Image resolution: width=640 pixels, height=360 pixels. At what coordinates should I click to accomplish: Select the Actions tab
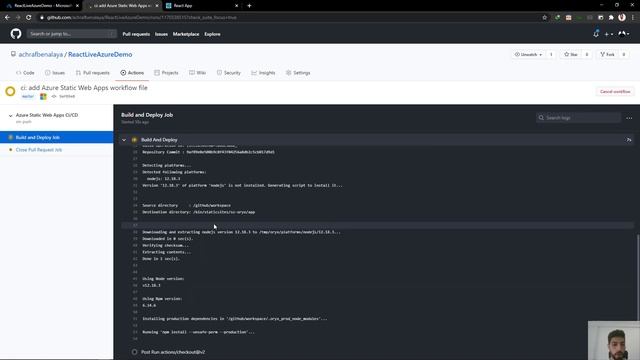tap(132, 73)
